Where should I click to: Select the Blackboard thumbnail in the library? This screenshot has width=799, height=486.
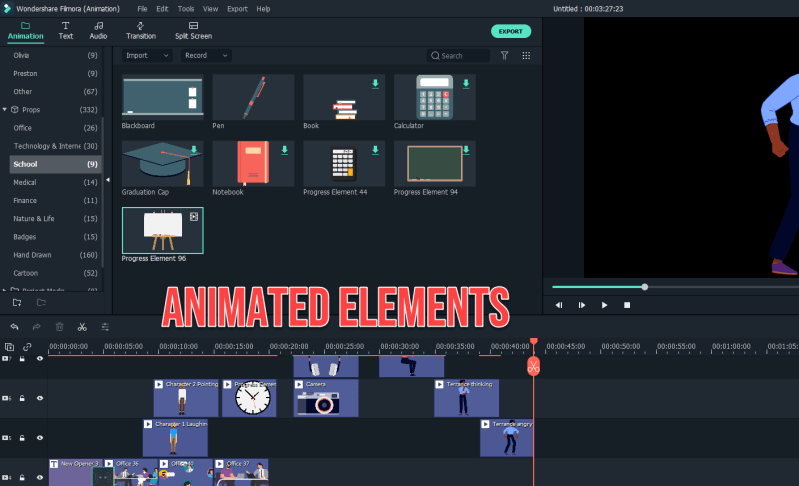click(162, 98)
